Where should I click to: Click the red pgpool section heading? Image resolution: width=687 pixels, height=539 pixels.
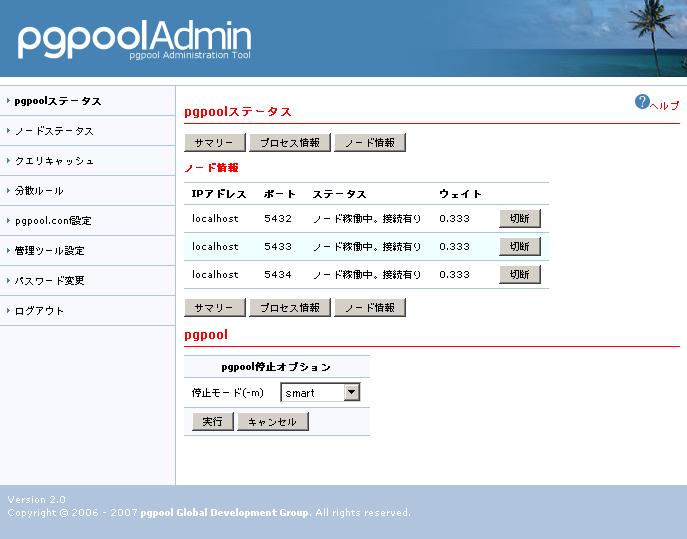[206, 335]
